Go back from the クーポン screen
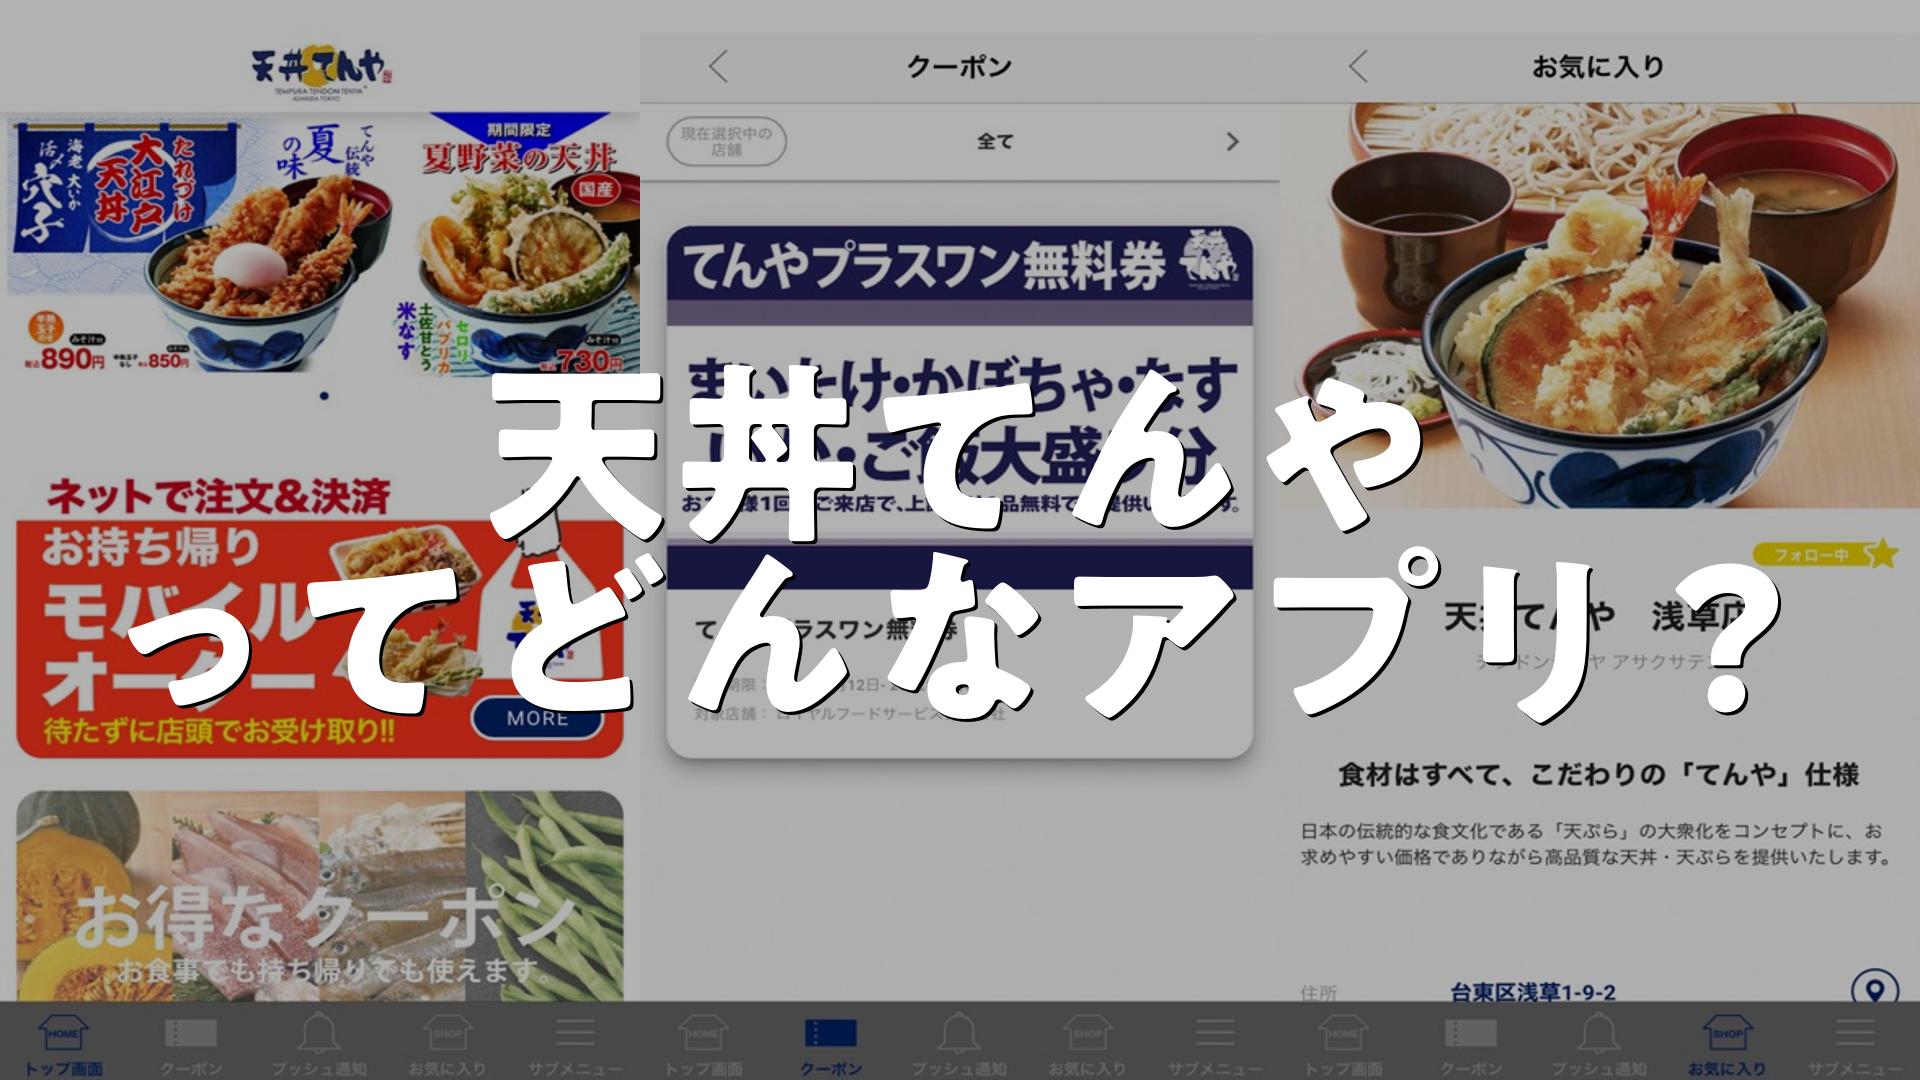This screenshot has height=1080, width=1920. pos(718,67)
